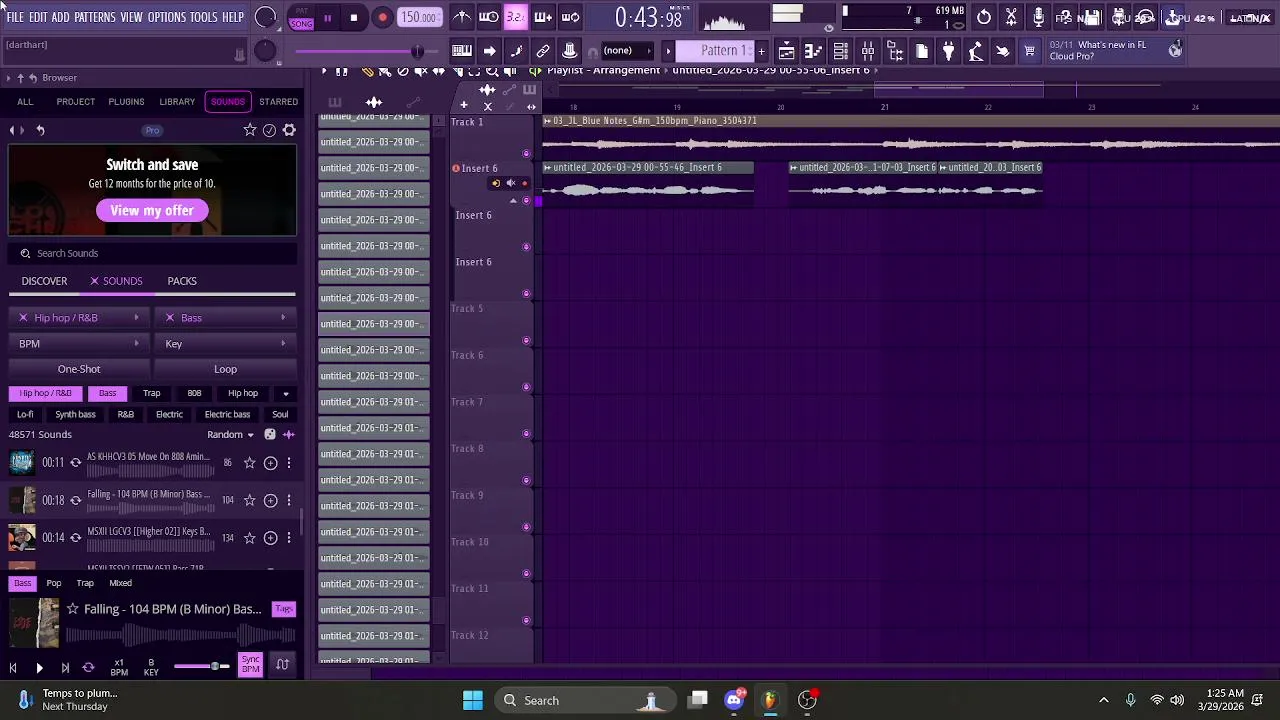Open the mixer view icon
Image resolution: width=1280 pixels, height=720 pixels.
tap(868, 51)
